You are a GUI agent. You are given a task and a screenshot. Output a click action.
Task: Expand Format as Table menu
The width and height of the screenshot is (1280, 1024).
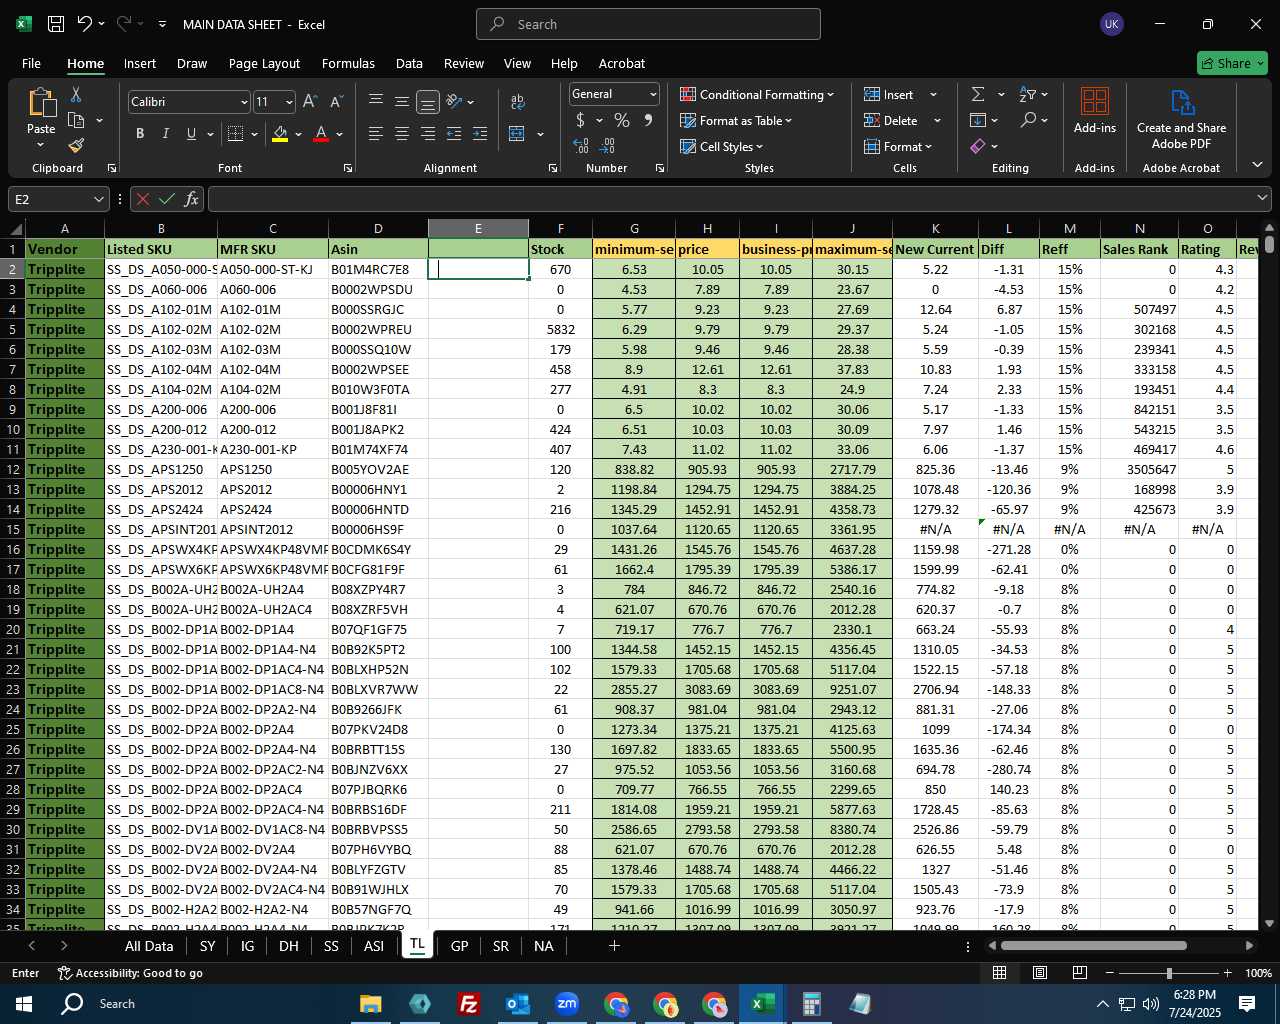(x=736, y=120)
